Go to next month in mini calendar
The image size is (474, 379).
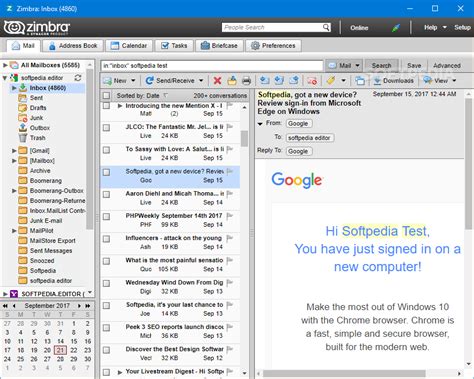pos(79,306)
